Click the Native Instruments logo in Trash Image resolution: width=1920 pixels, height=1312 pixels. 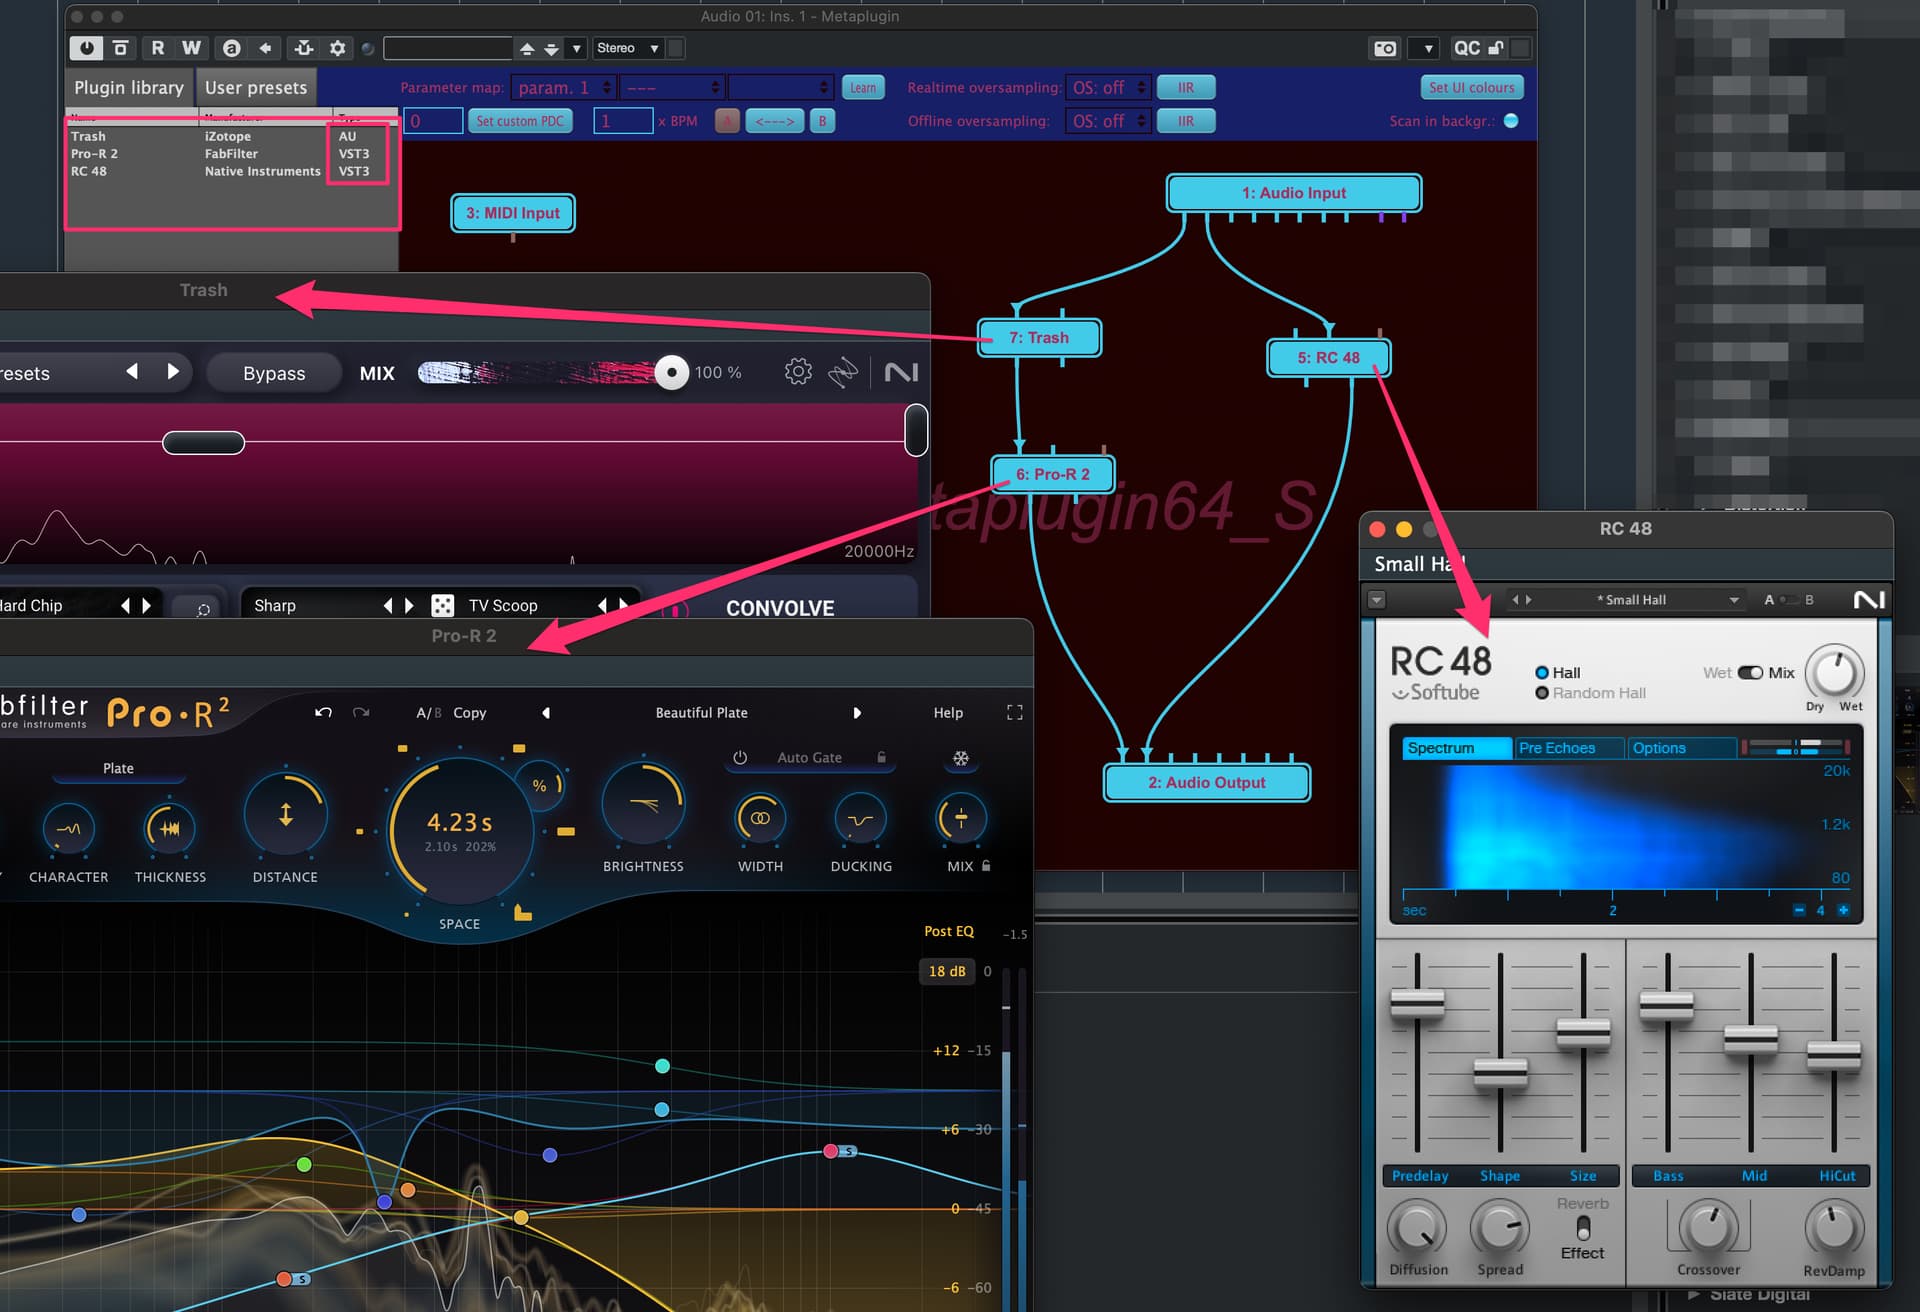(x=901, y=373)
